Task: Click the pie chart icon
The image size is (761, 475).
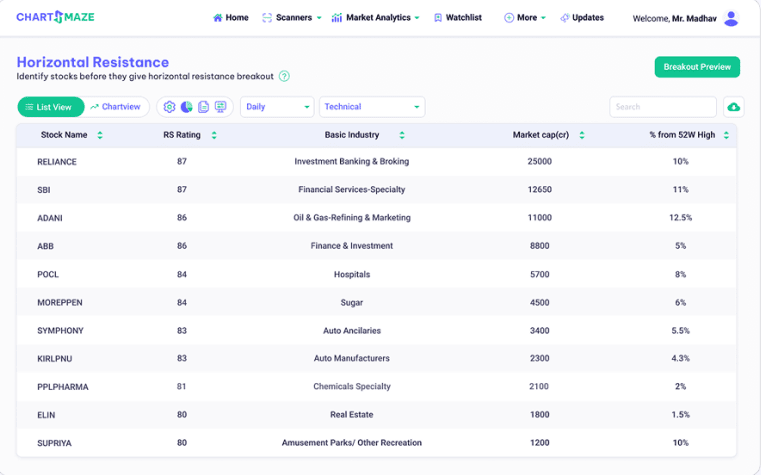Action: click(186, 107)
